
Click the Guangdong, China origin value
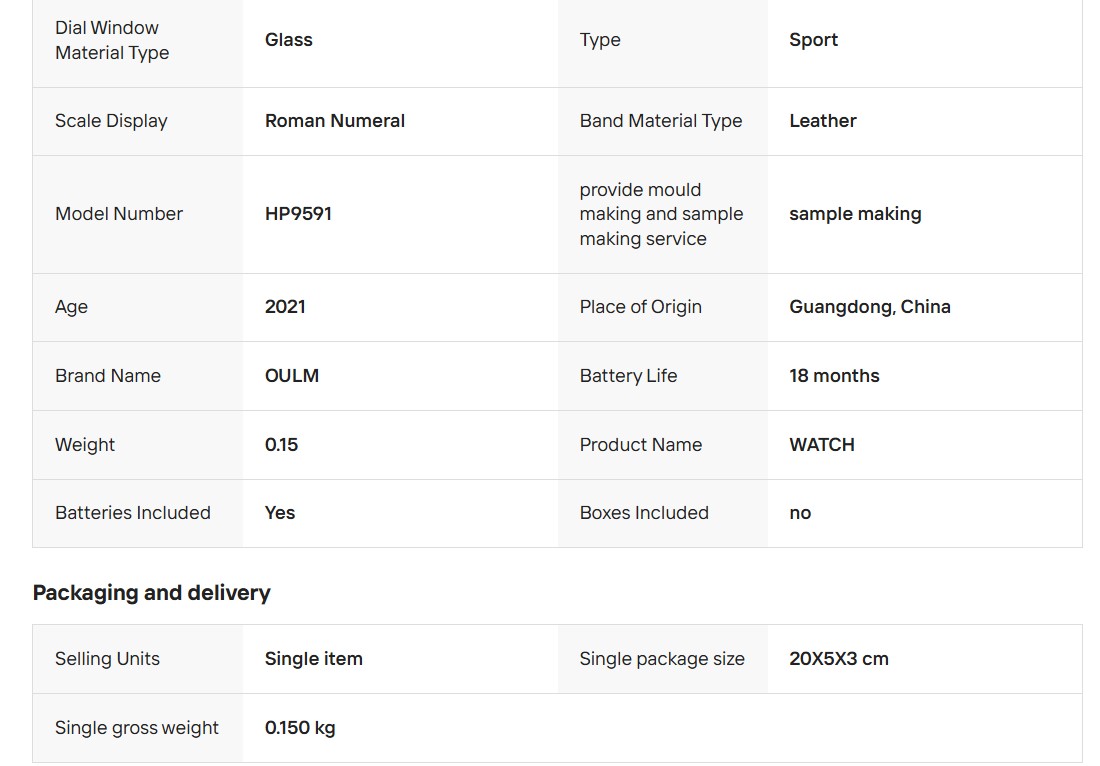click(x=869, y=307)
